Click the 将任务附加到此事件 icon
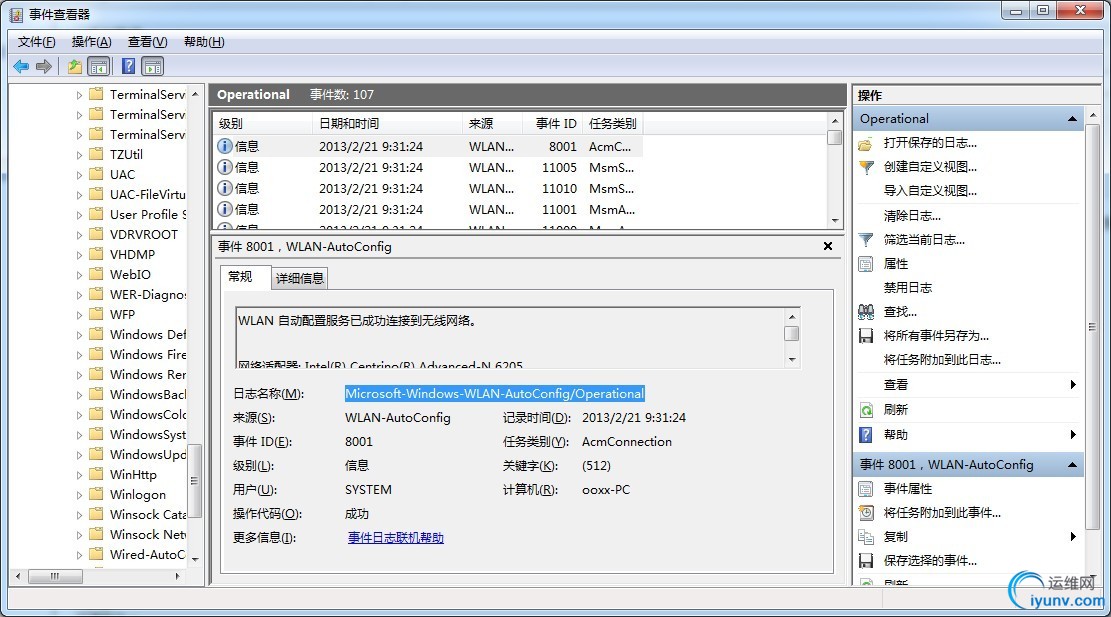1111x617 pixels. 866,512
